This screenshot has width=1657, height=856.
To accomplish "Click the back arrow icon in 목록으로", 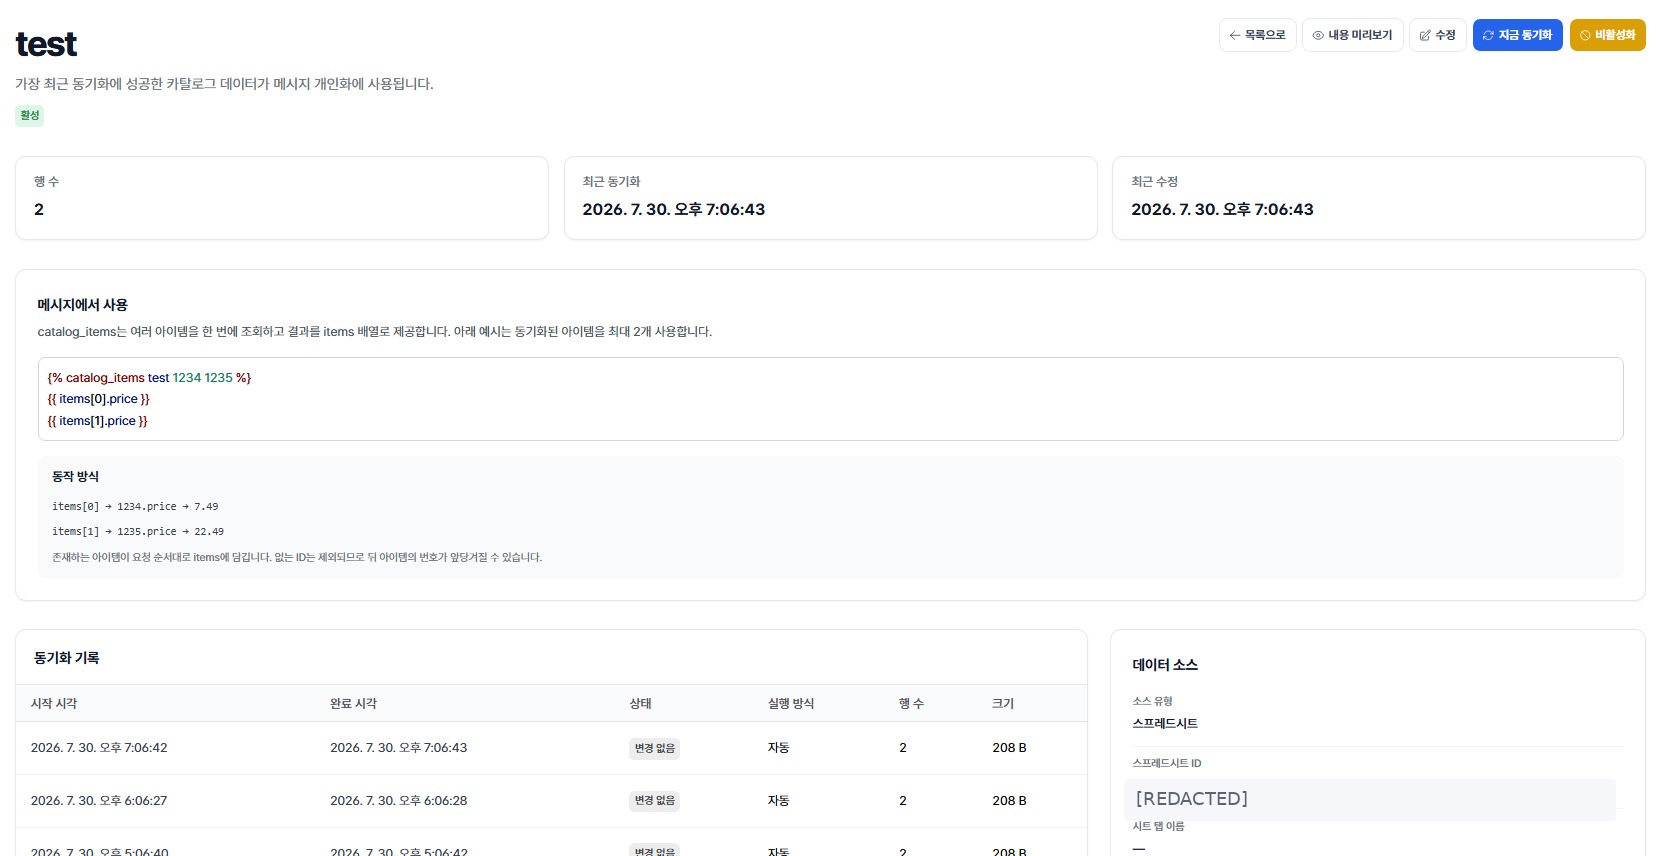I will coord(1235,35).
